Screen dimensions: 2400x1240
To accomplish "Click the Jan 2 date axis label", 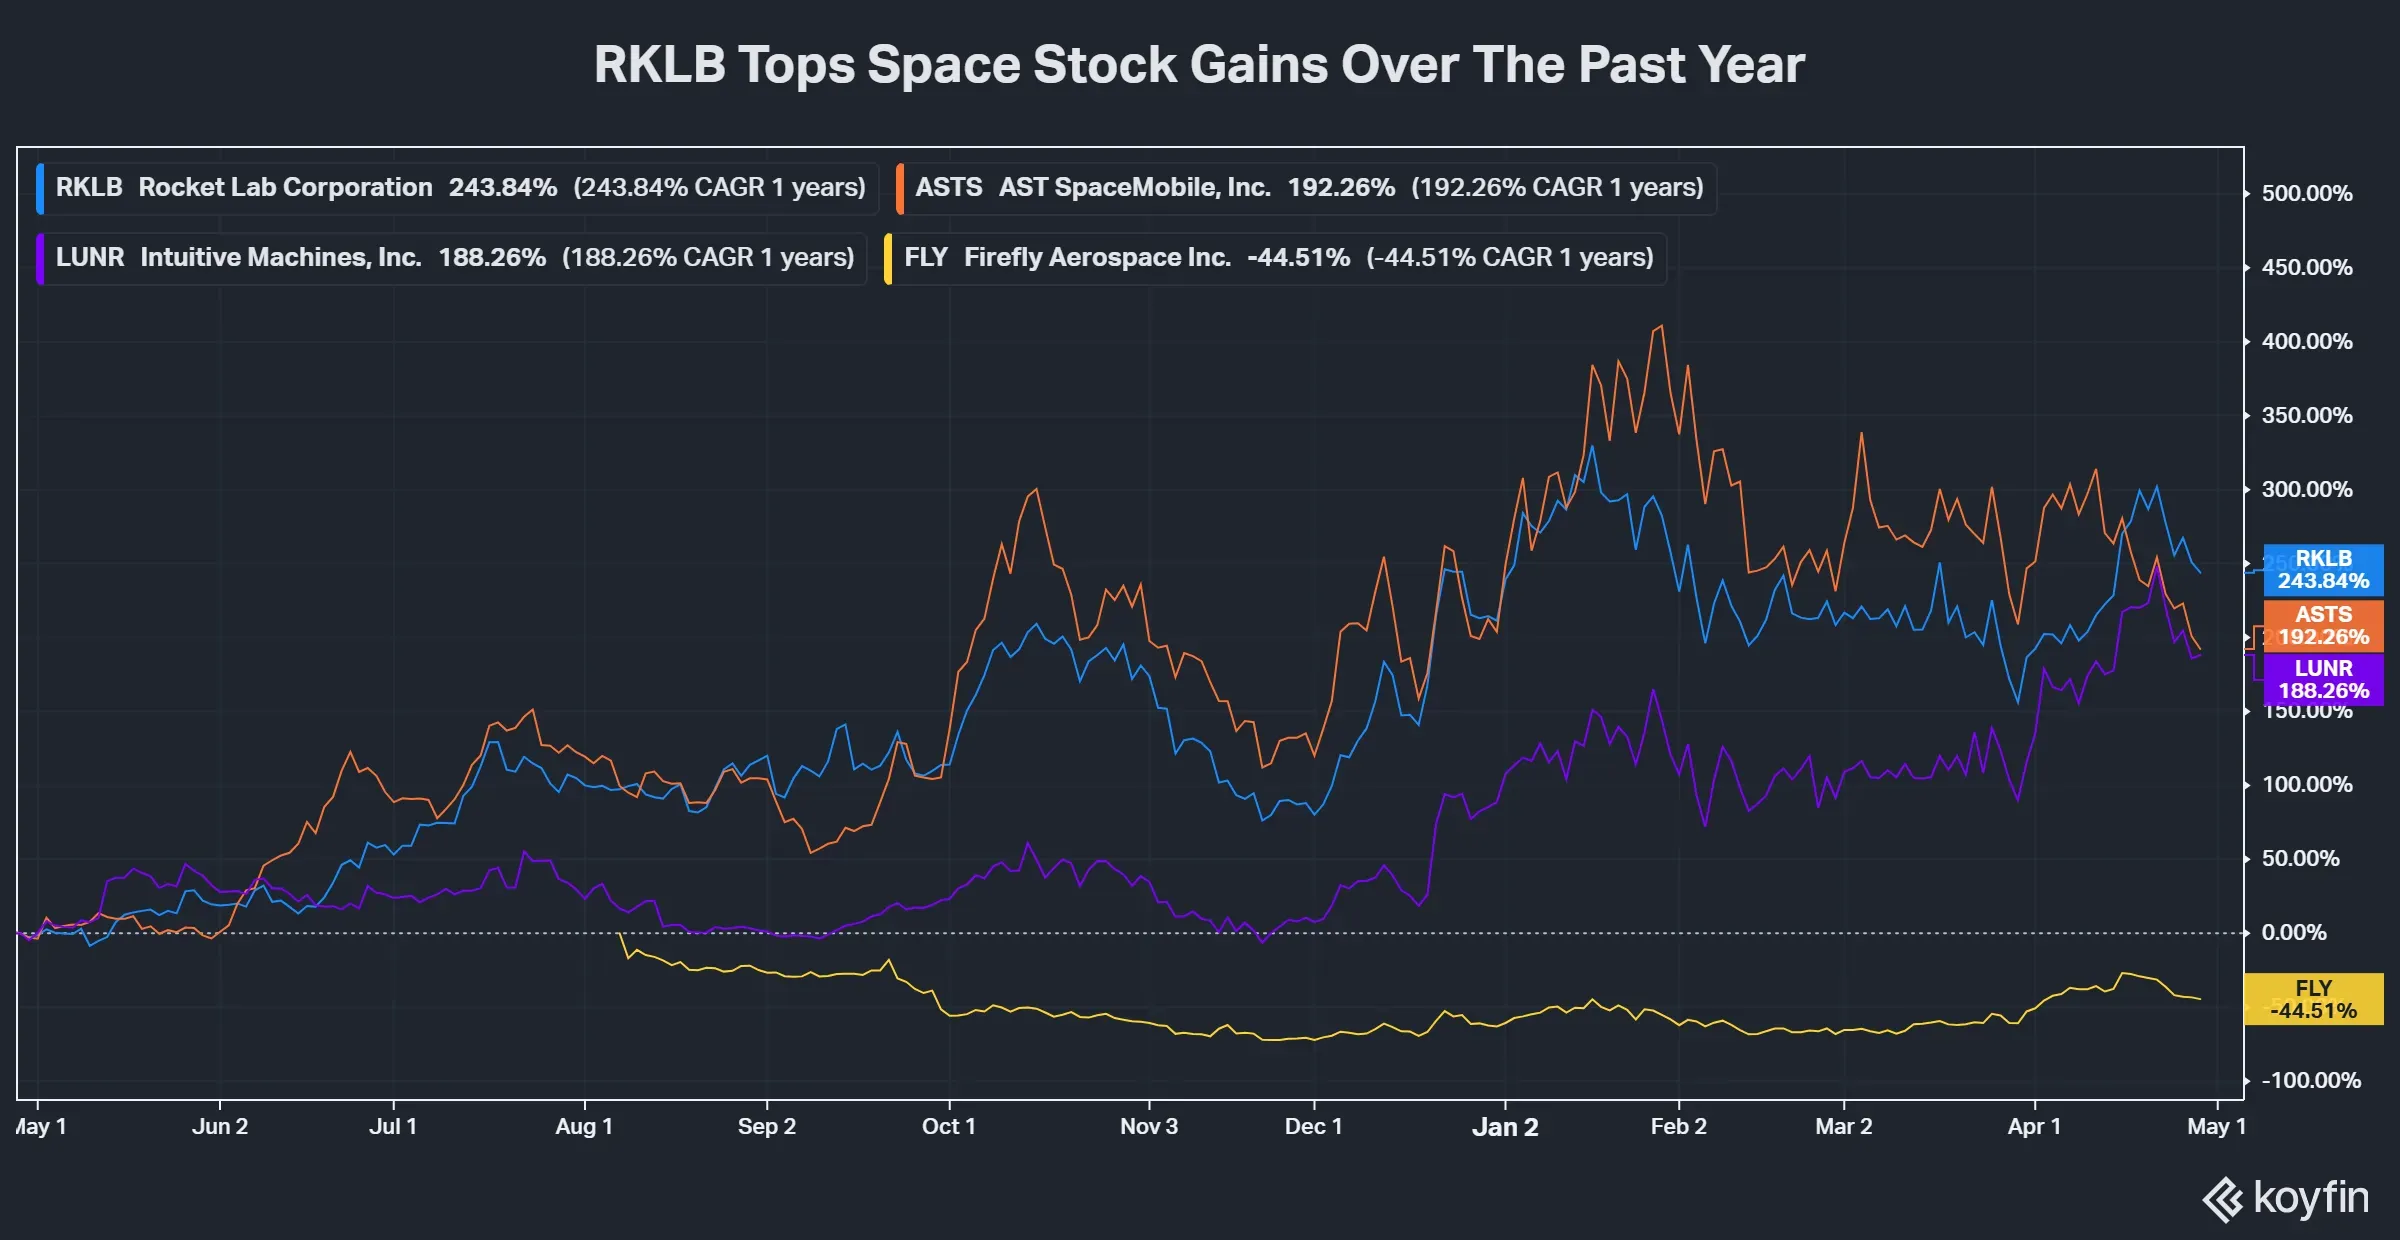I will coord(1505,1127).
